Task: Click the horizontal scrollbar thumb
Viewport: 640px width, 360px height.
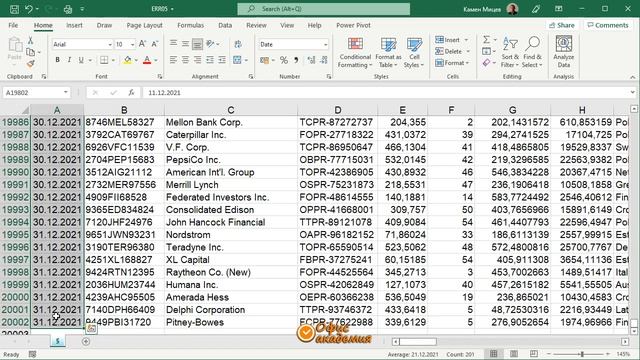Action: [418, 342]
